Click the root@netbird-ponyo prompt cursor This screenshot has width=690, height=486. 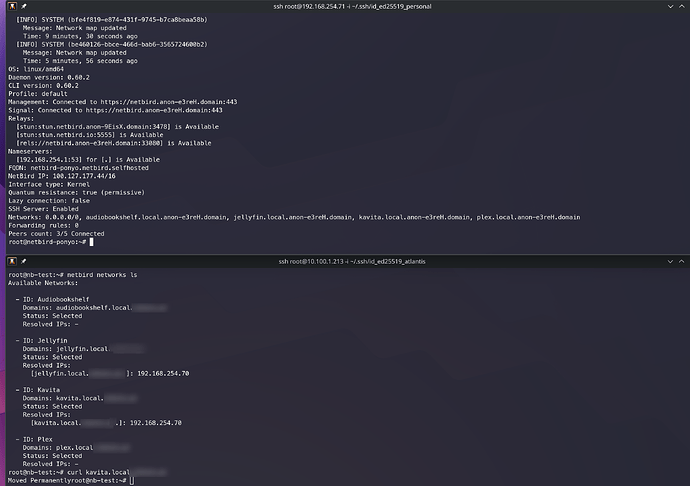[x=90, y=242]
